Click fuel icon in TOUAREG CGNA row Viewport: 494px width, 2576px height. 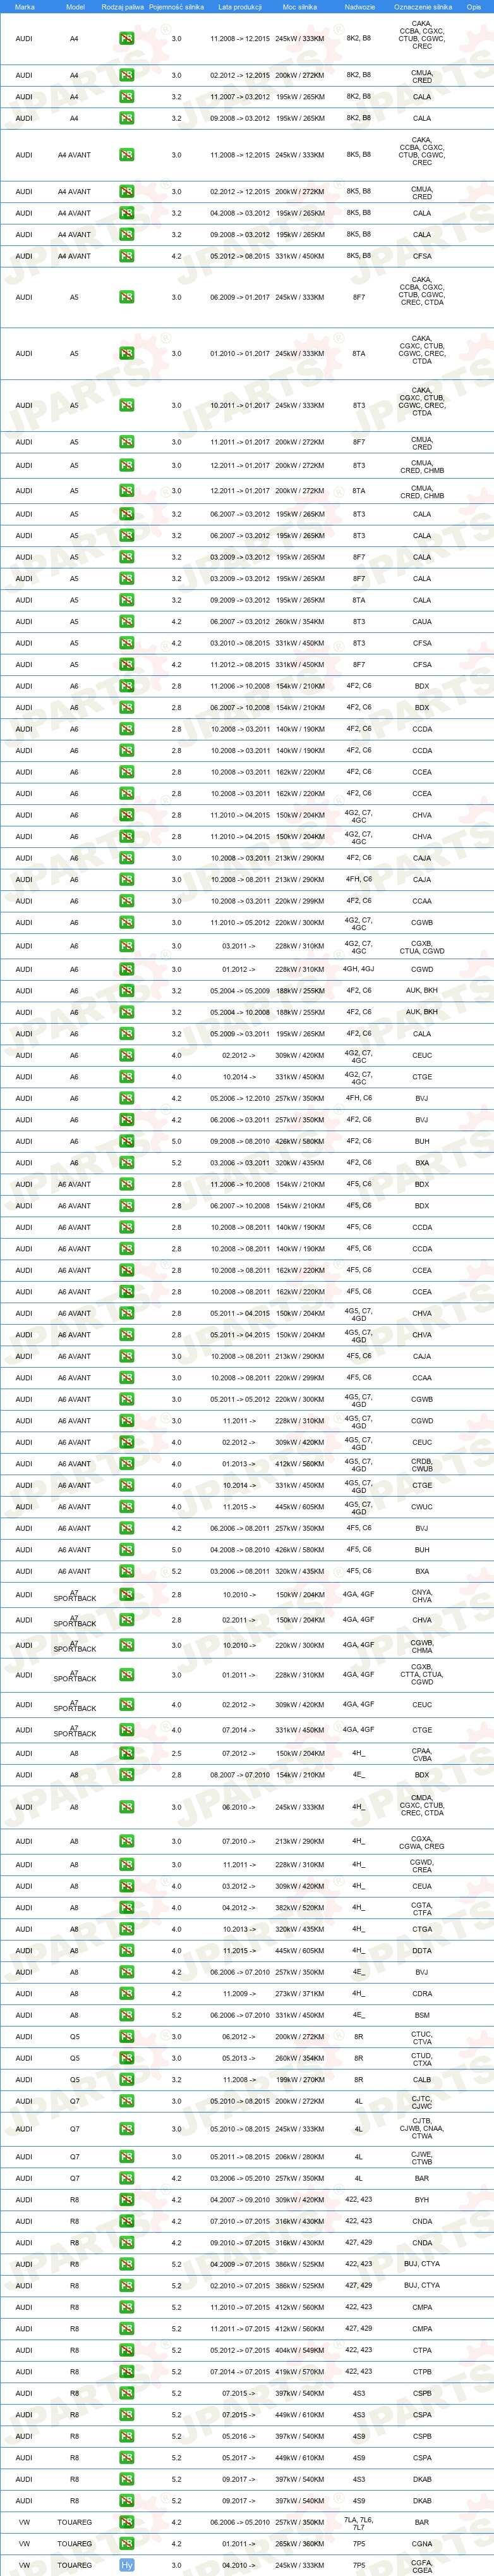tap(127, 2544)
